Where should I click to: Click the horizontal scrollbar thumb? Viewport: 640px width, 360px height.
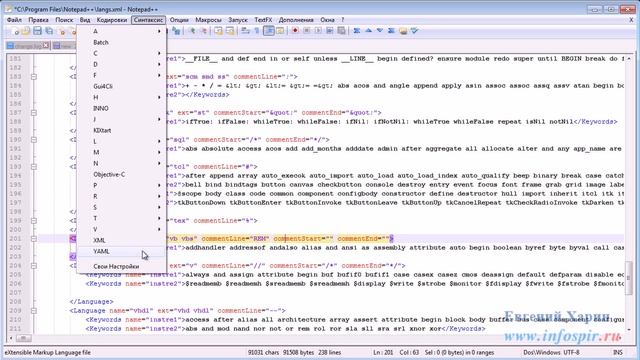23,338
